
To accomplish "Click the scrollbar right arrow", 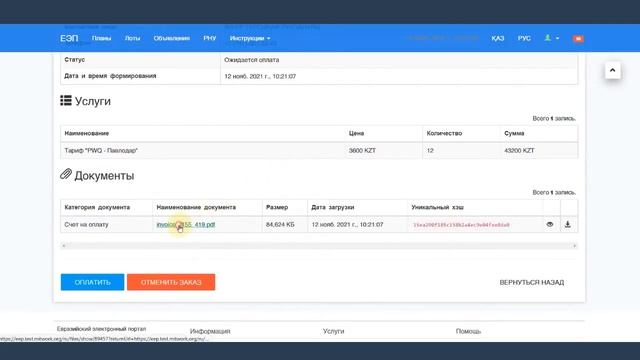I will tap(575, 246).
